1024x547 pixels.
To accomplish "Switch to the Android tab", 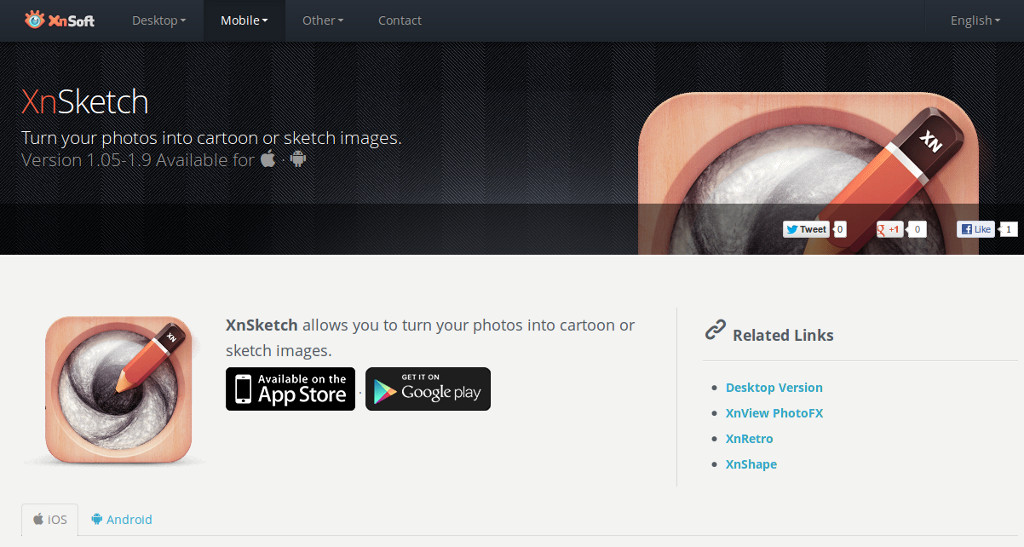I will pyautogui.click(x=121, y=520).
